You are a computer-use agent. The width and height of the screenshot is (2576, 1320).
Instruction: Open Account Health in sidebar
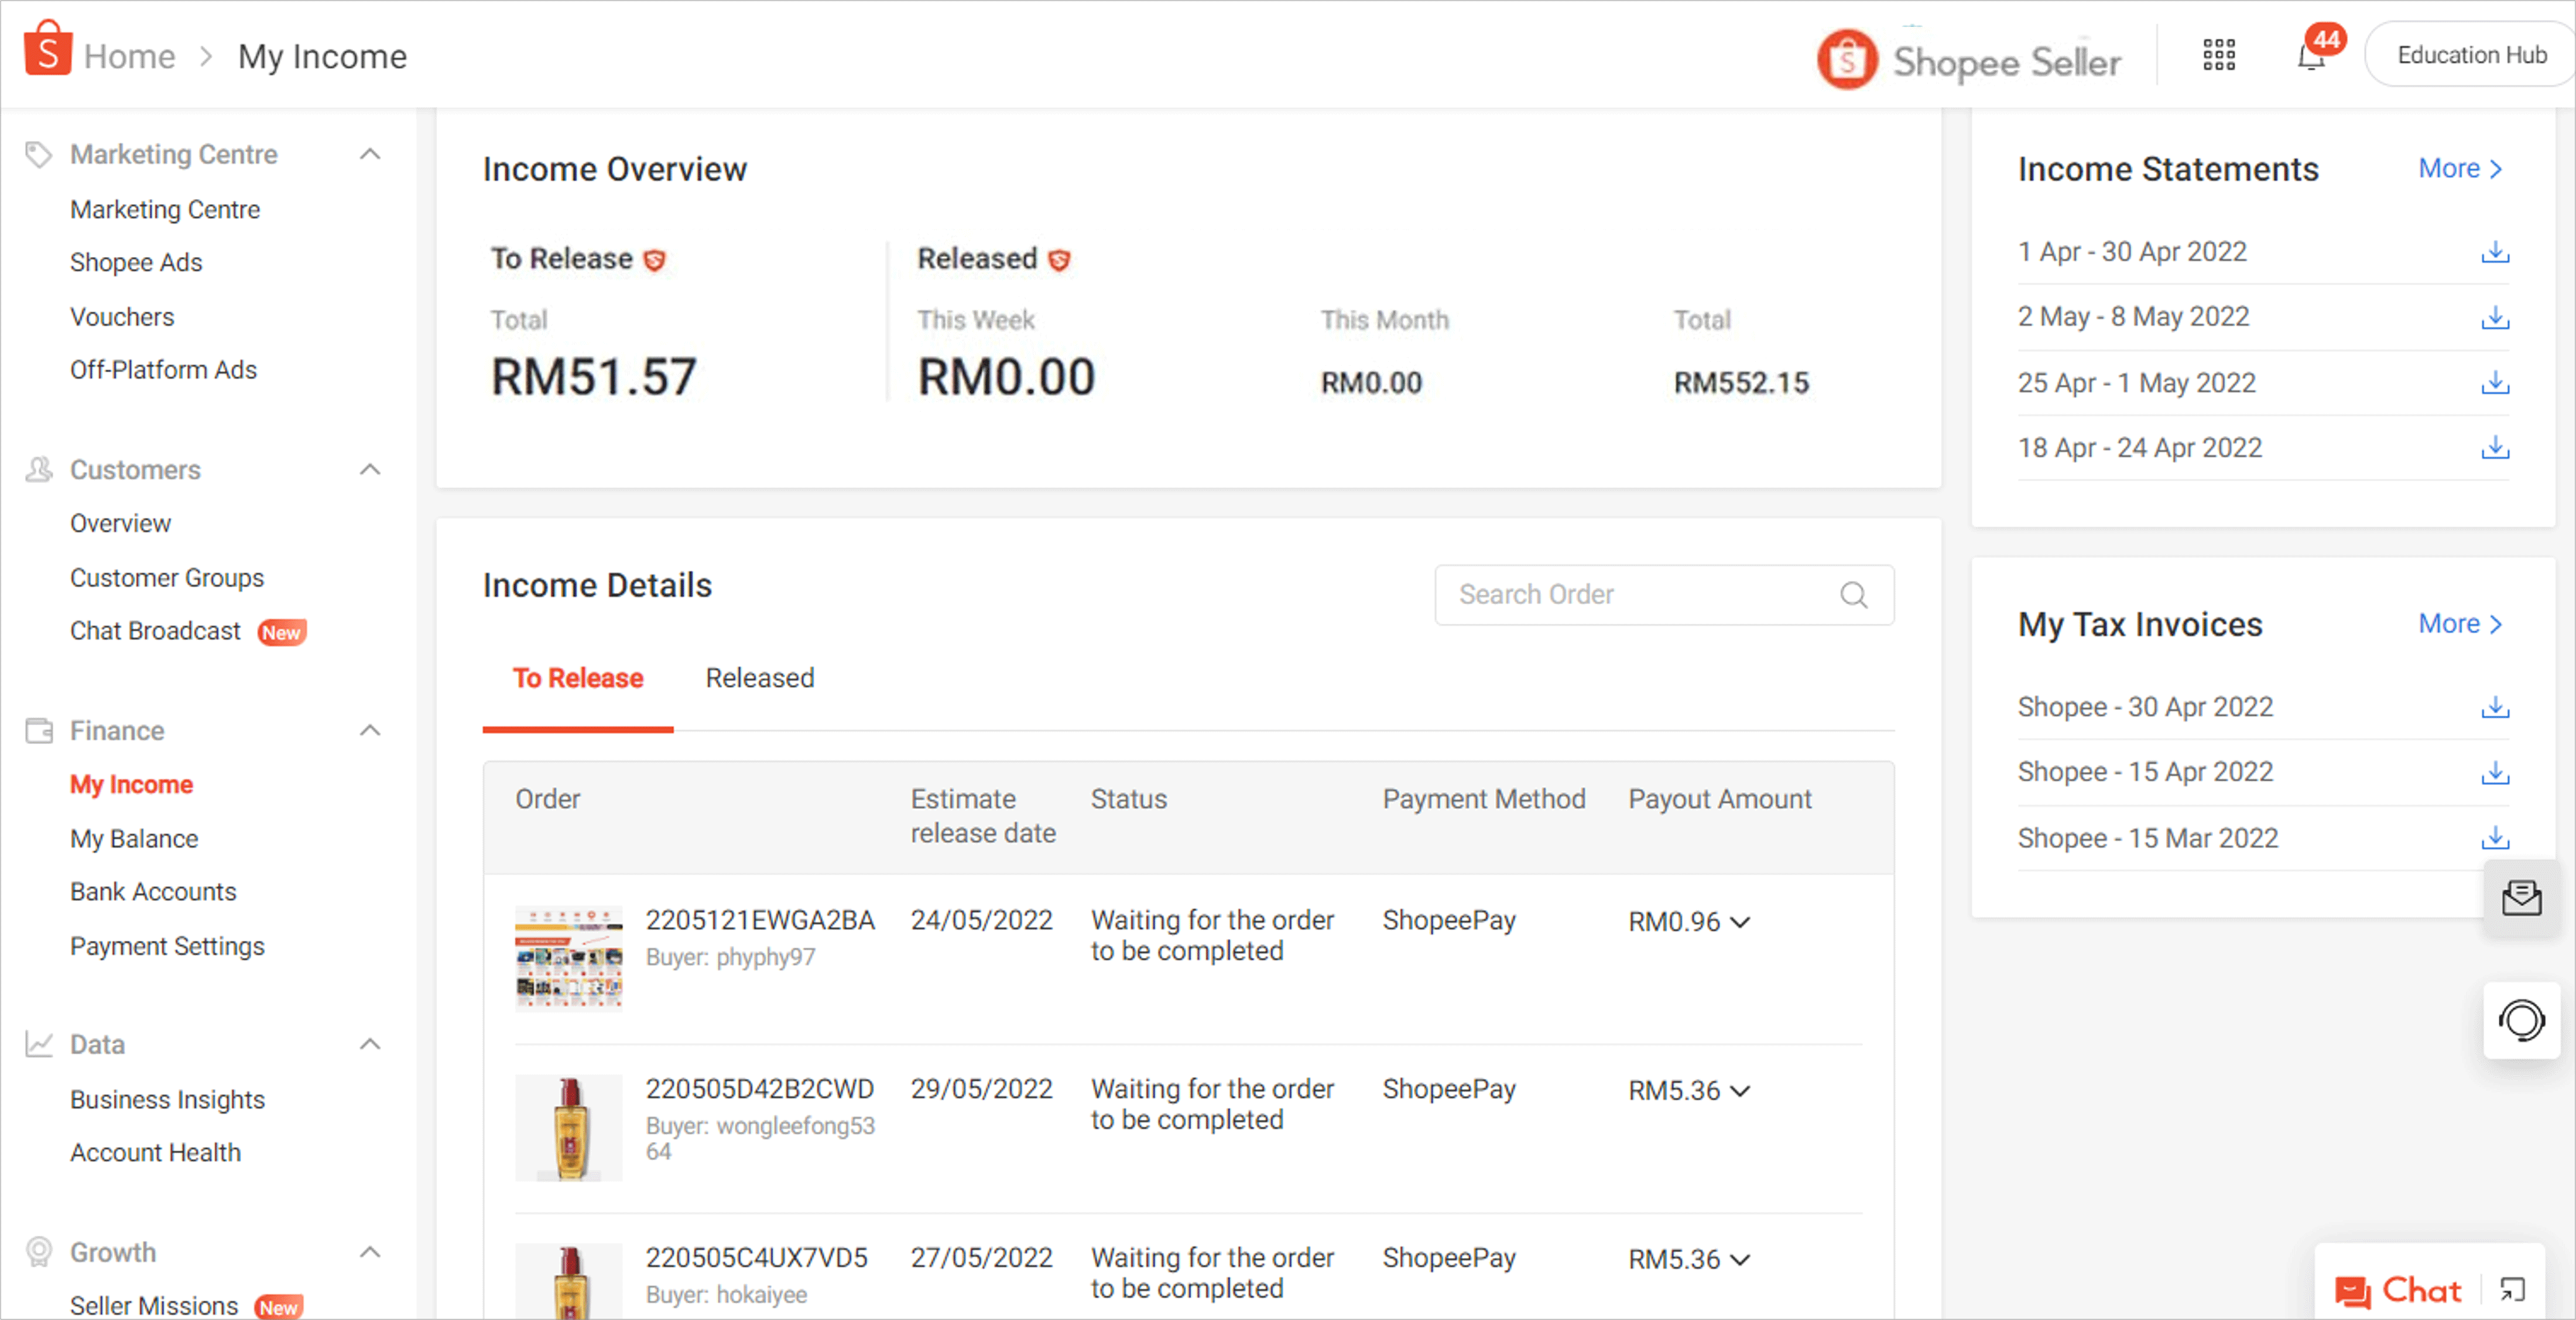(x=155, y=1153)
